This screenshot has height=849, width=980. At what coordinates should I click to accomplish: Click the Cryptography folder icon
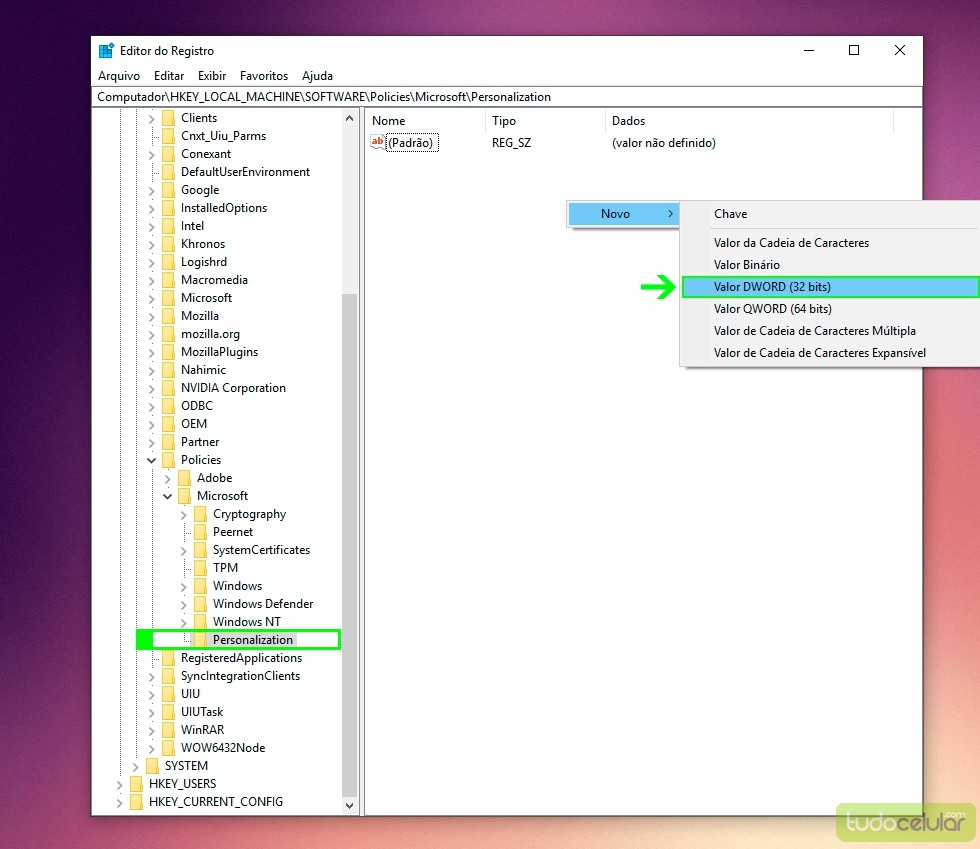pyautogui.click(x=200, y=514)
